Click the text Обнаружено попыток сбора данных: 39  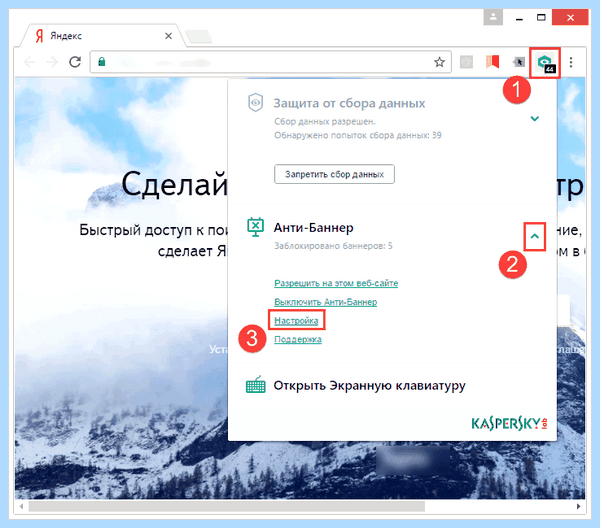coord(358,135)
